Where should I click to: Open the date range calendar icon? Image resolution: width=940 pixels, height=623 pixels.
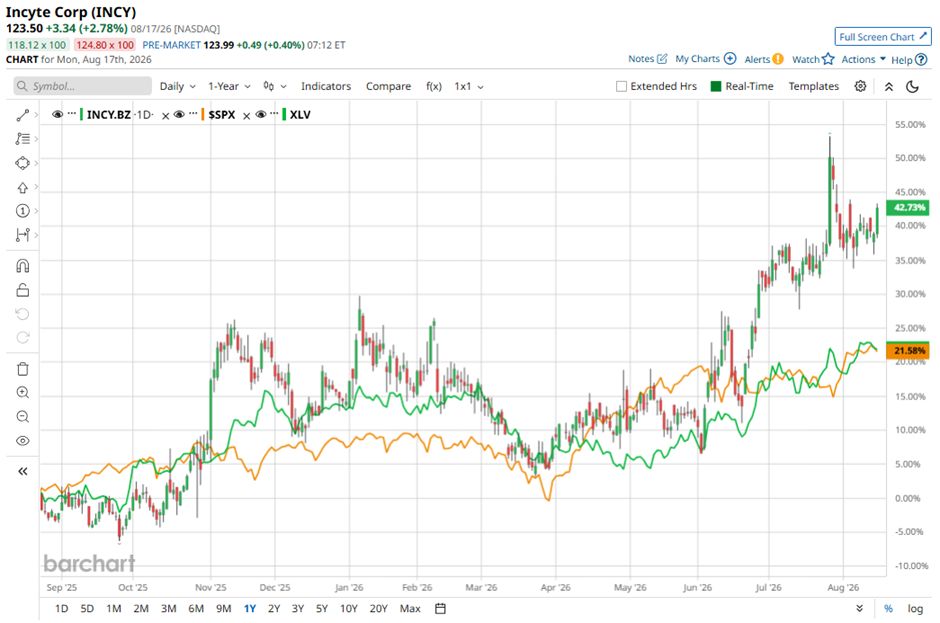coord(440,609)
